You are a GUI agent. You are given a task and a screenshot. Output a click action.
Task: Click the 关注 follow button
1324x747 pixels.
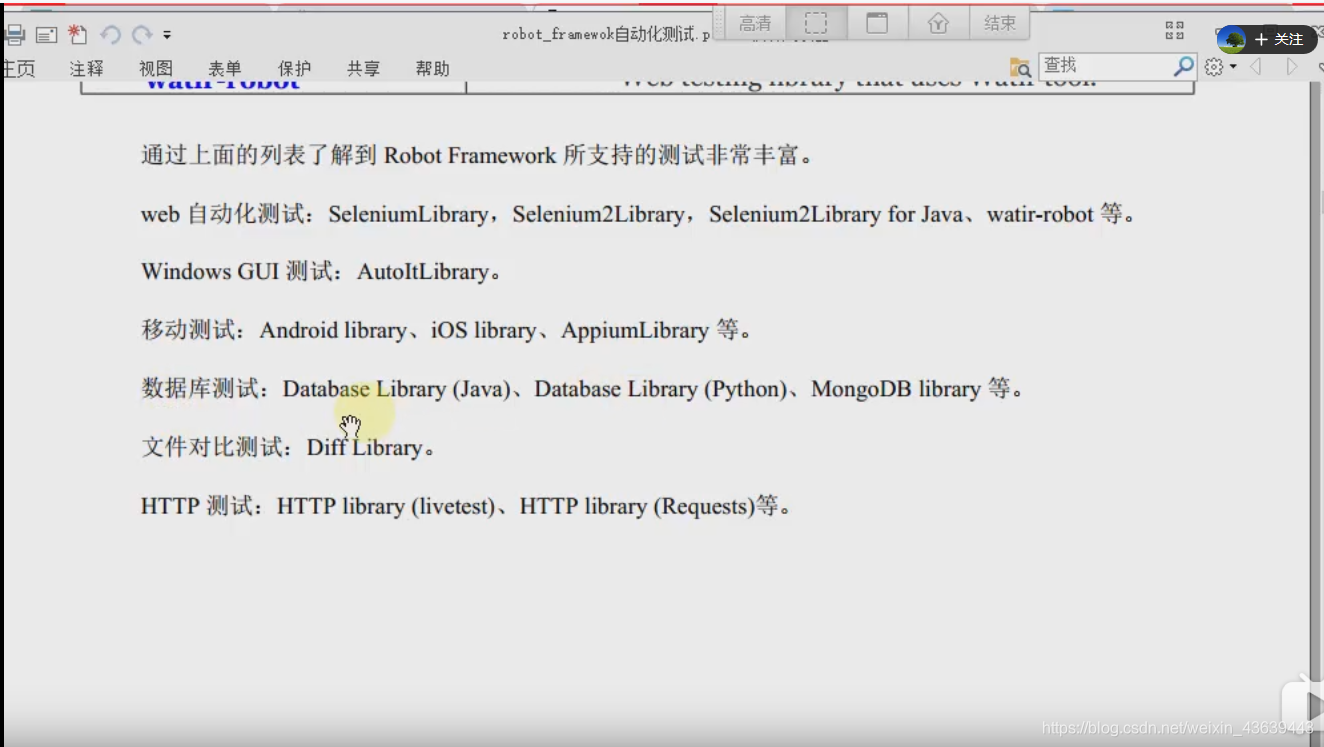[x=1279, y=39]
